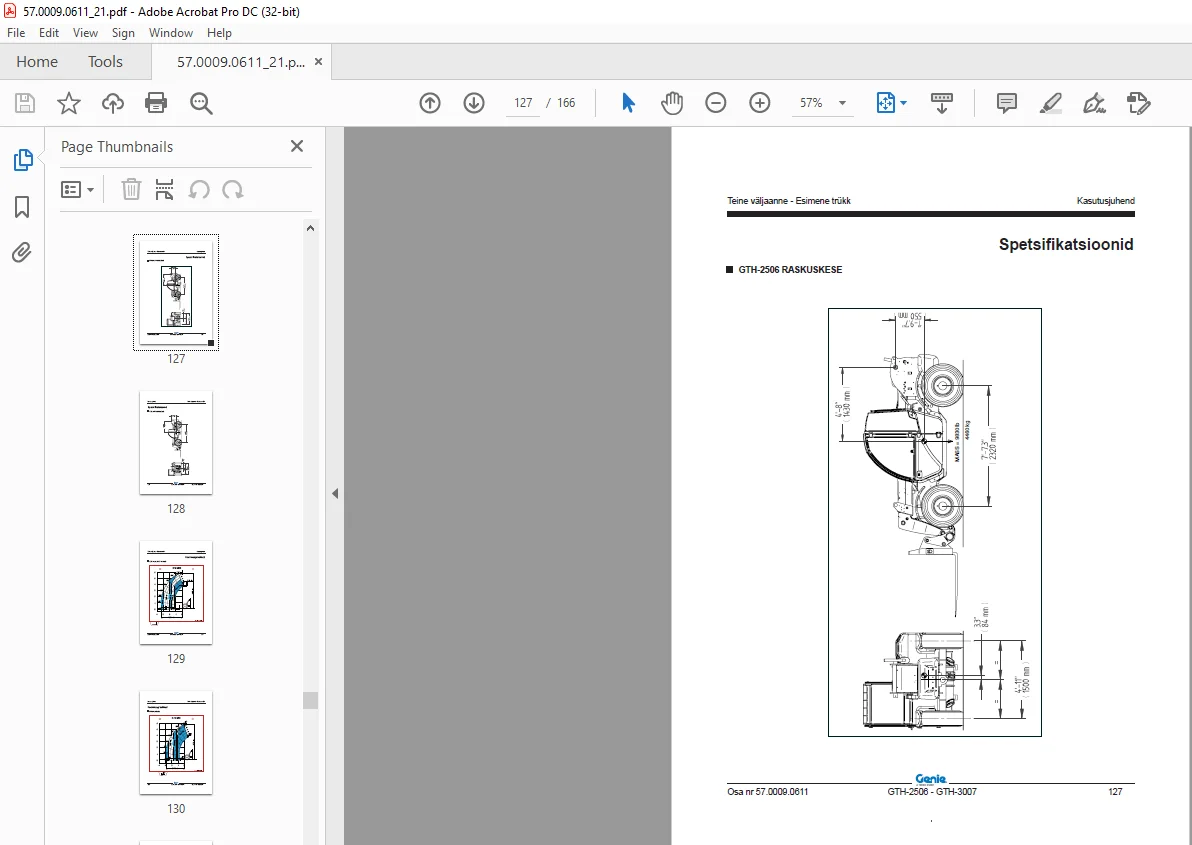Click the Osa nr 57.0009.0611 footer text
The height and width of the screenshot is (845, 1192).
768,792
